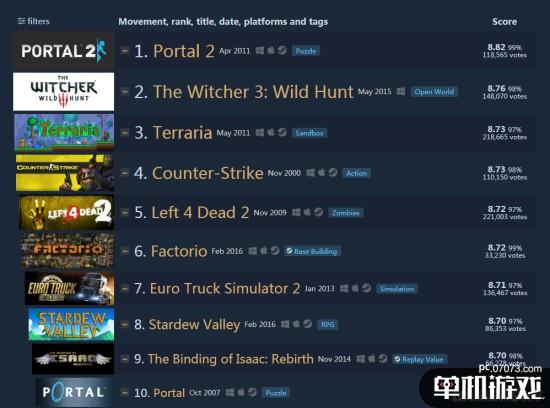Click the Windows platform icon for Portal 2
Image resolution: width=550 pixels, height=408 pixels.
260,51
